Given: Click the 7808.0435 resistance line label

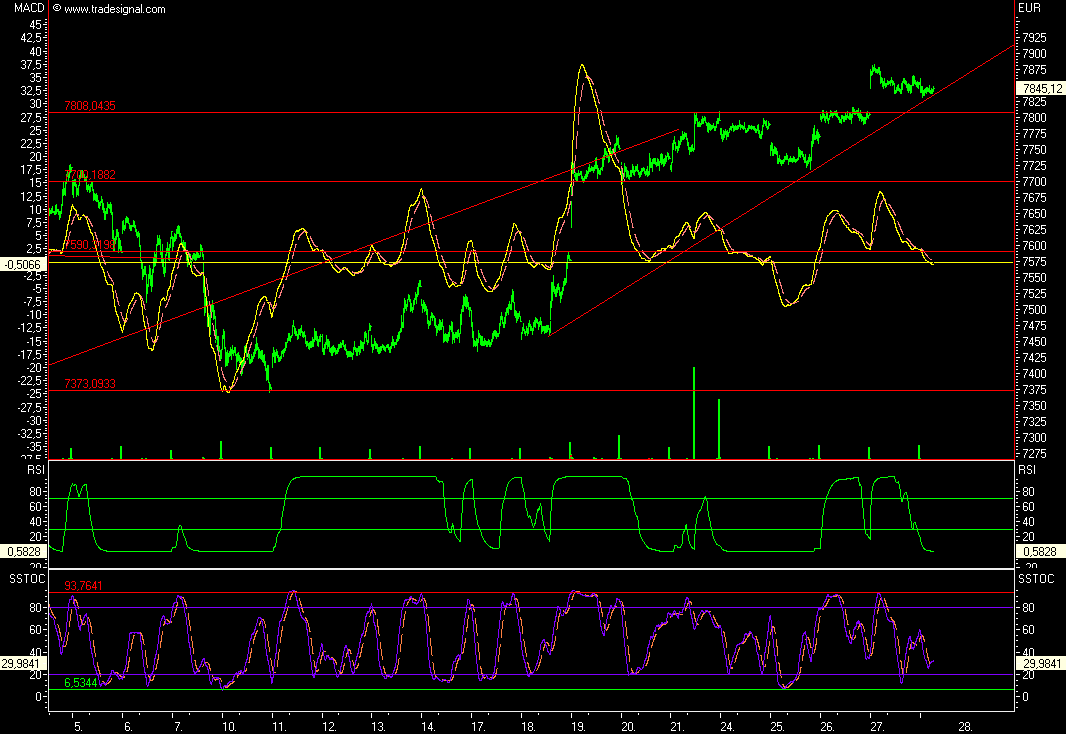Looking at the screenshot, I should pyautogui.click(x=90, y=106).
